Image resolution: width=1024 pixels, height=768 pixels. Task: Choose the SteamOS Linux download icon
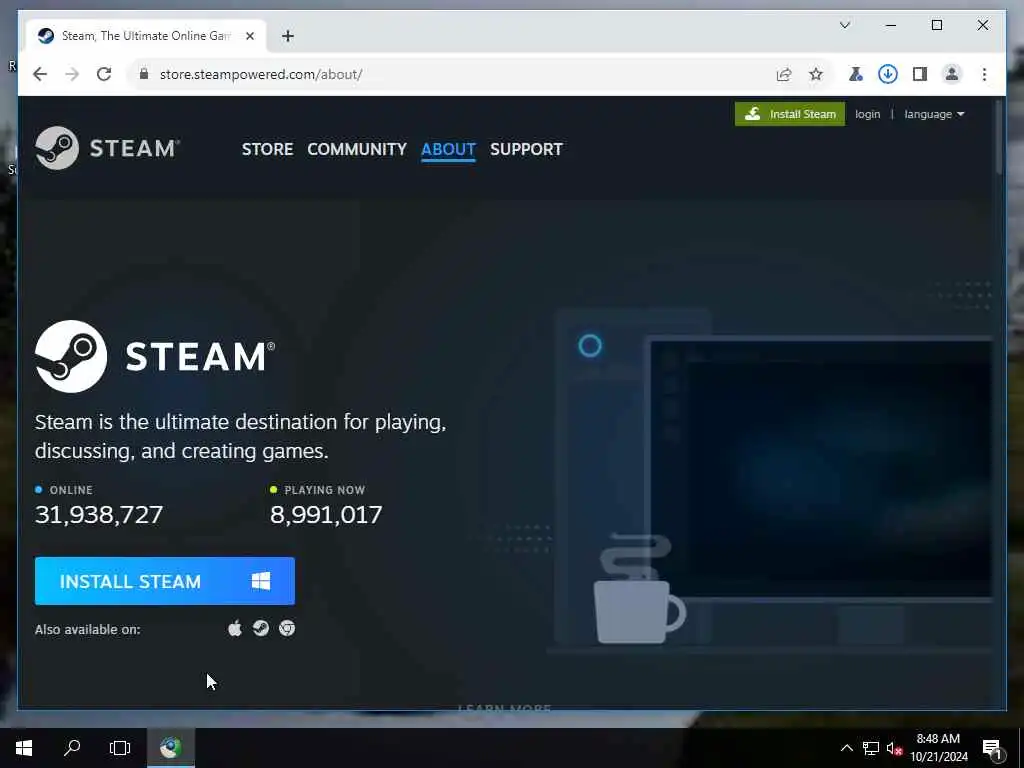pyautogui.click(x=261, y=628)
